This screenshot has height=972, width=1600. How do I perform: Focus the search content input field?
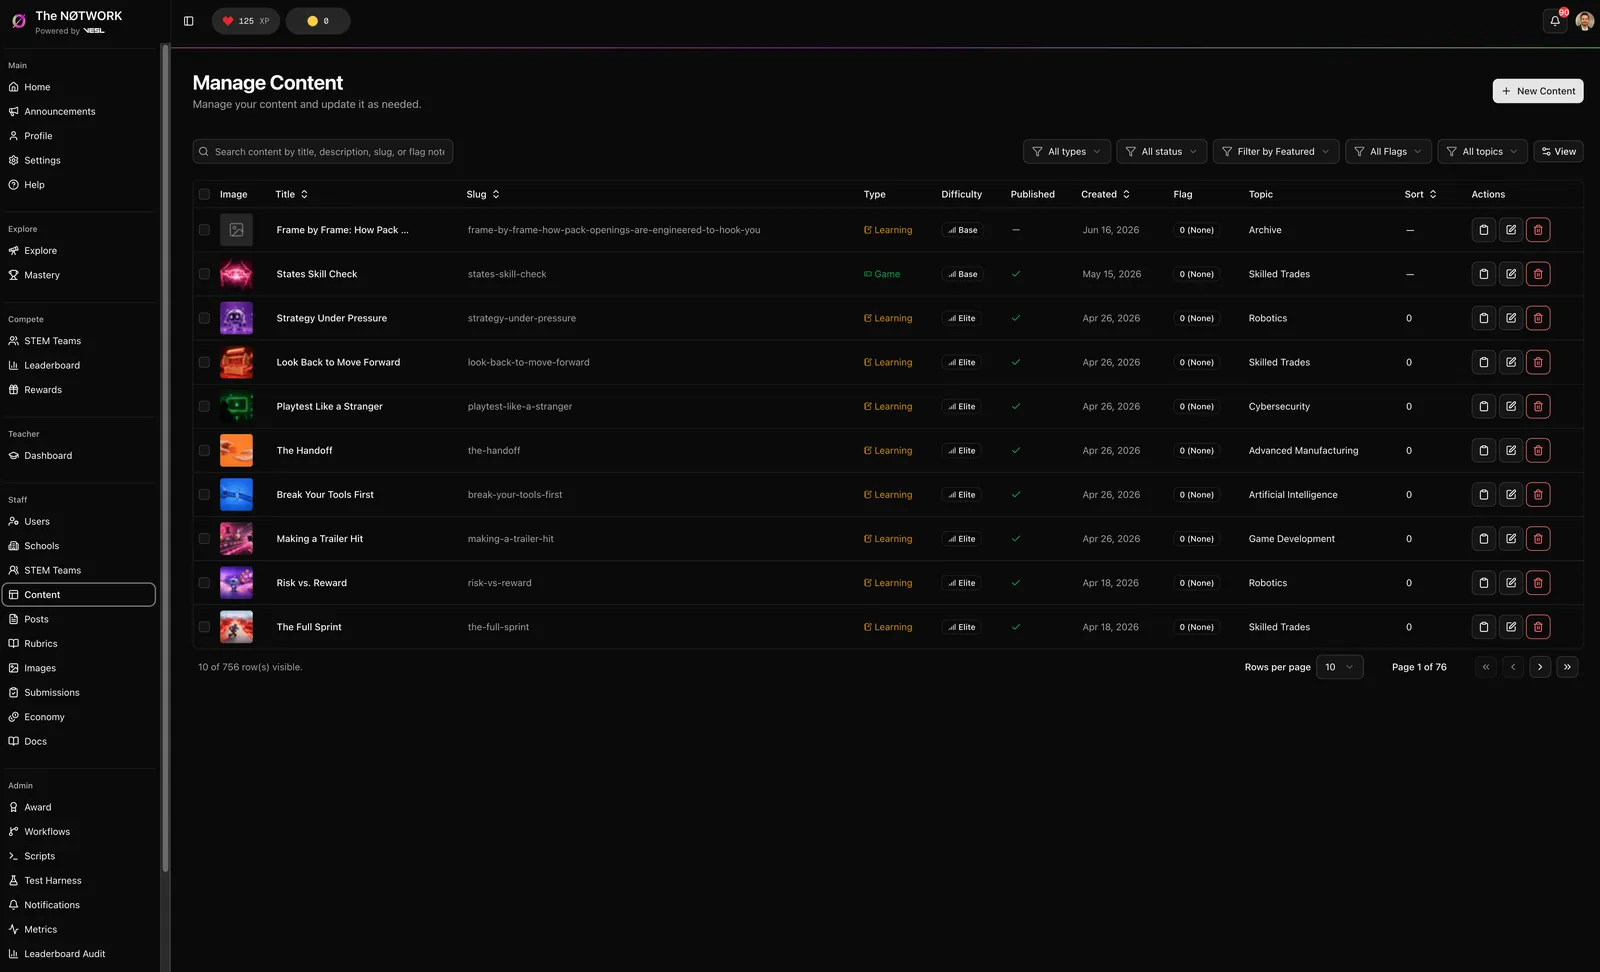[323, 152]
